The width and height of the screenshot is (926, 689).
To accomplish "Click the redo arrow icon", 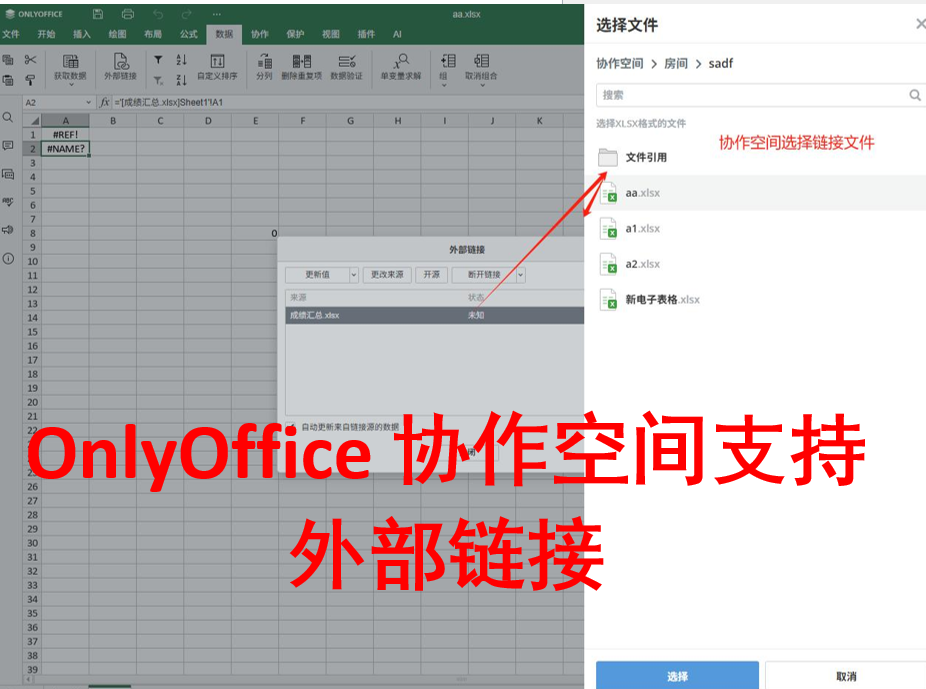I will coord(187,14).
